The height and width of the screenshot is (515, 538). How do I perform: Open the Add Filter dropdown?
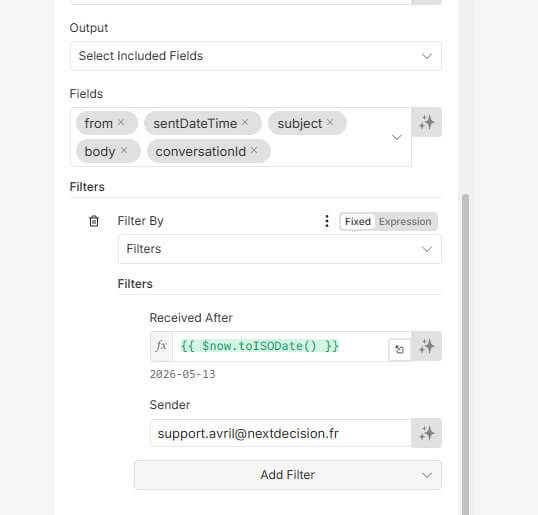(288, 475)
